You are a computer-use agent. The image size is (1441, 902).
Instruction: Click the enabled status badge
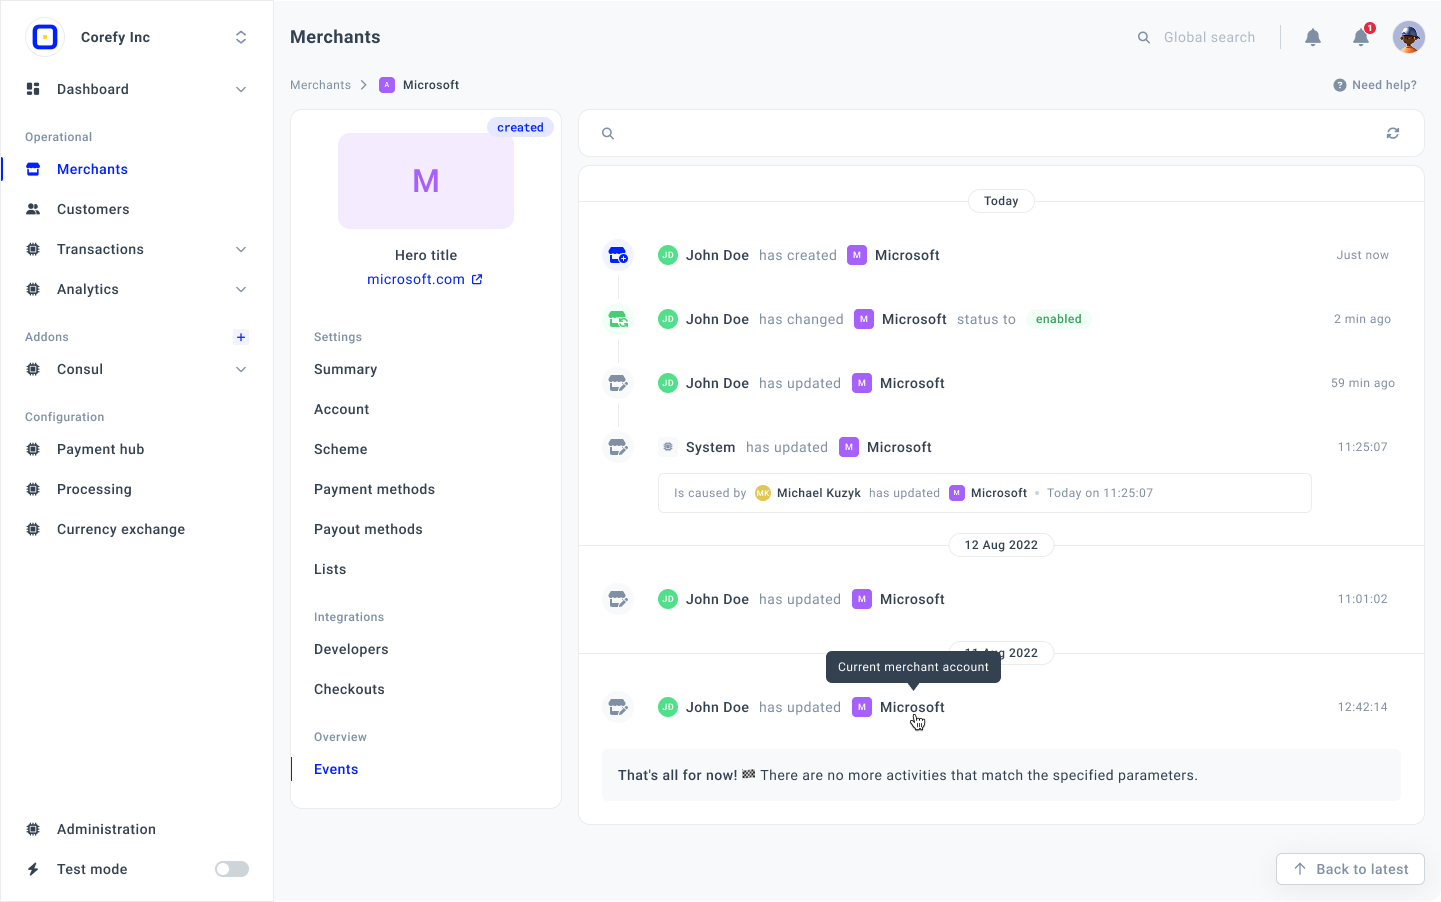coord(1059,319)
